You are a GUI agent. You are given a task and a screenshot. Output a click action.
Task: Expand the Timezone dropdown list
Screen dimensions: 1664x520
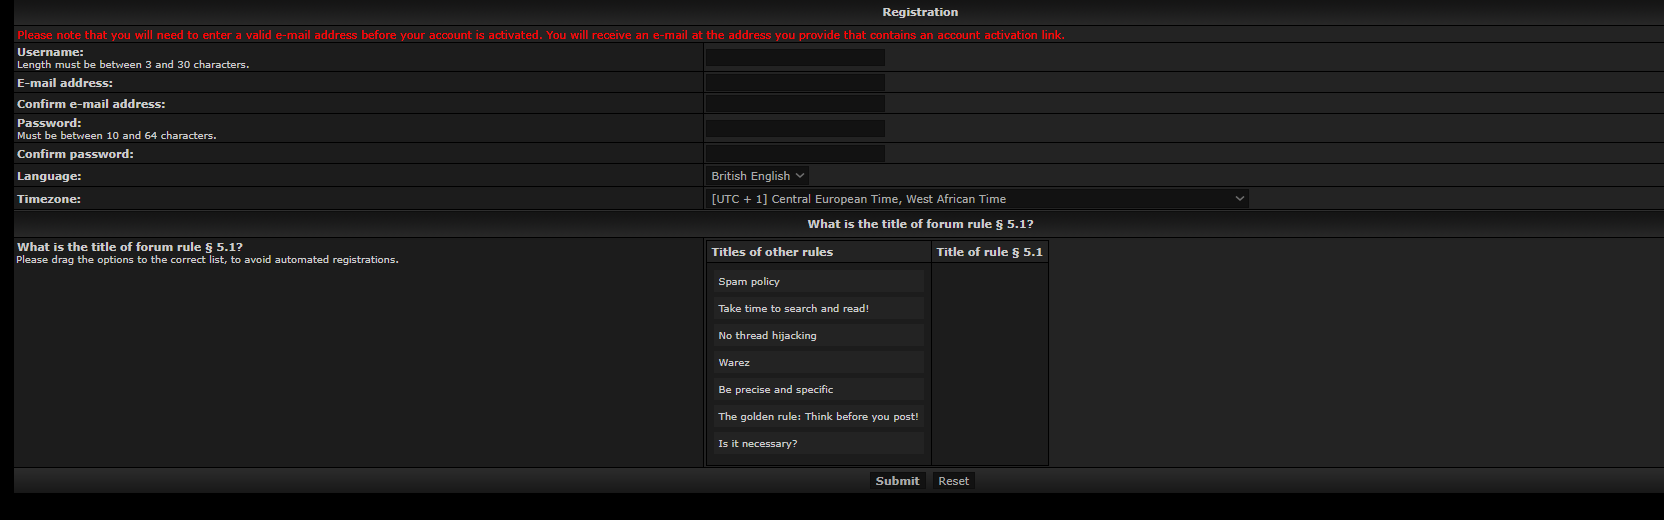pyautogui.click(x=977, y=199)
